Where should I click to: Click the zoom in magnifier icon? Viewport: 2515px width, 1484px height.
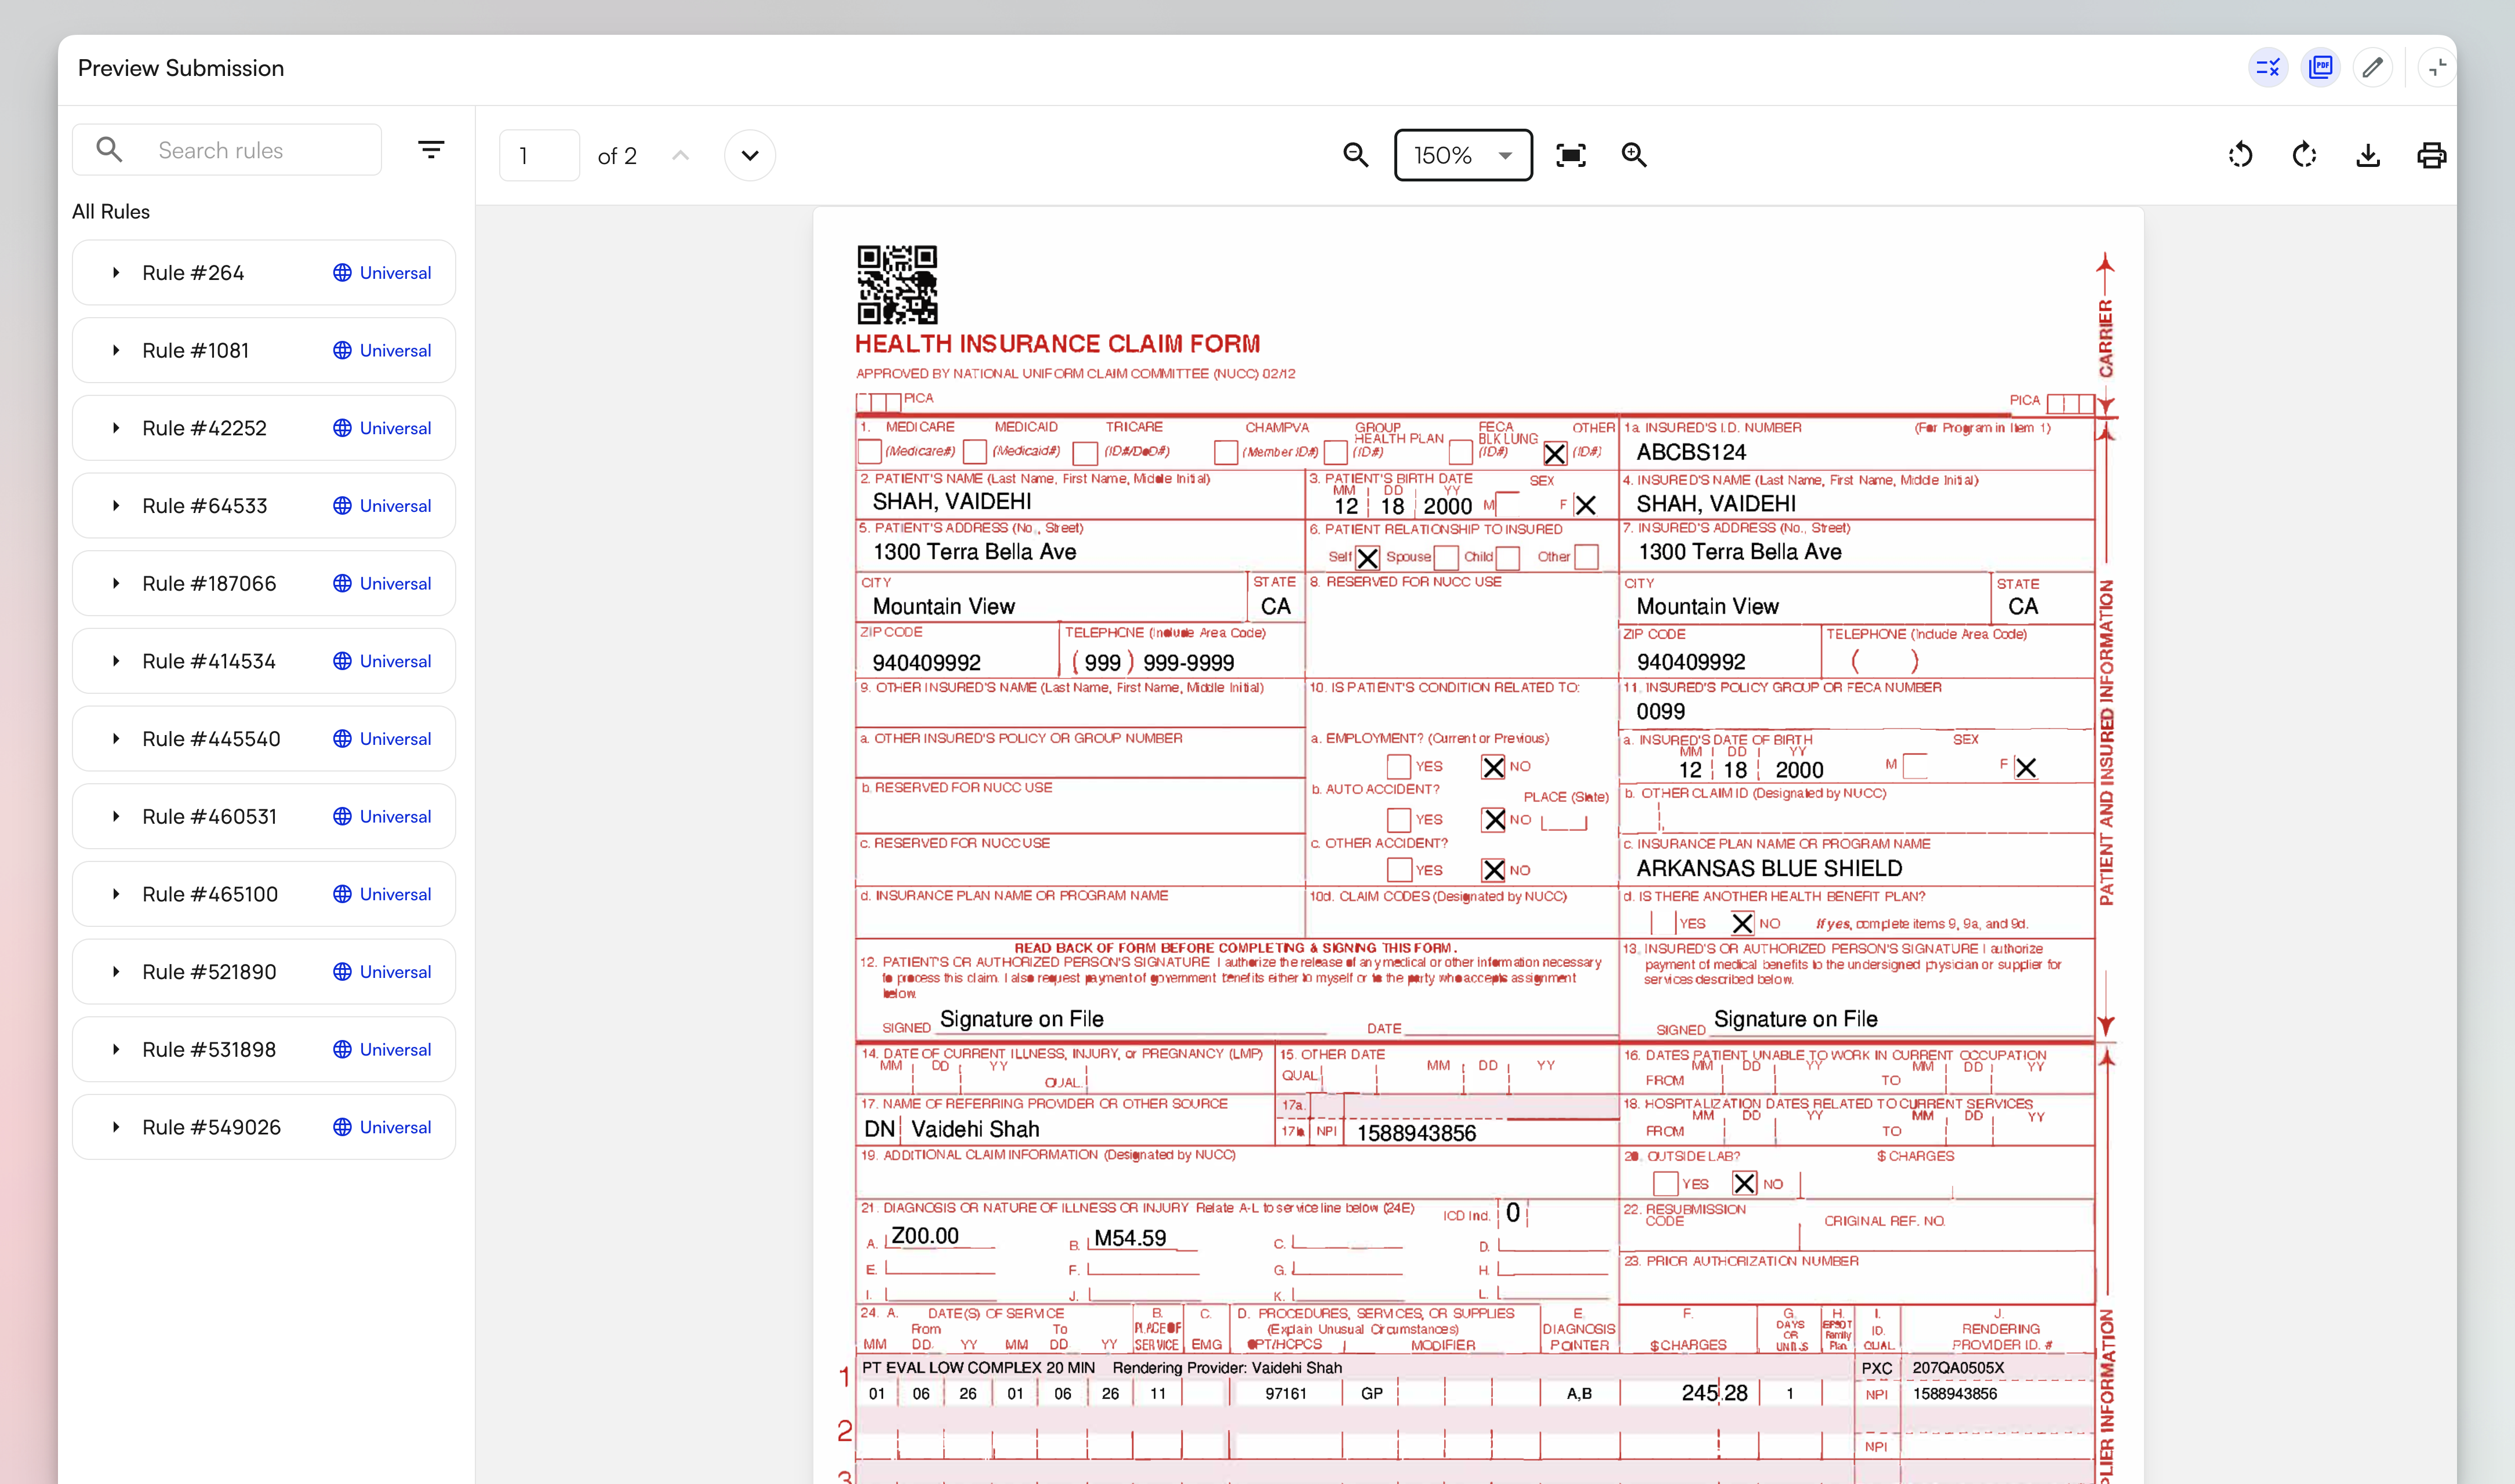[1634, 155]
